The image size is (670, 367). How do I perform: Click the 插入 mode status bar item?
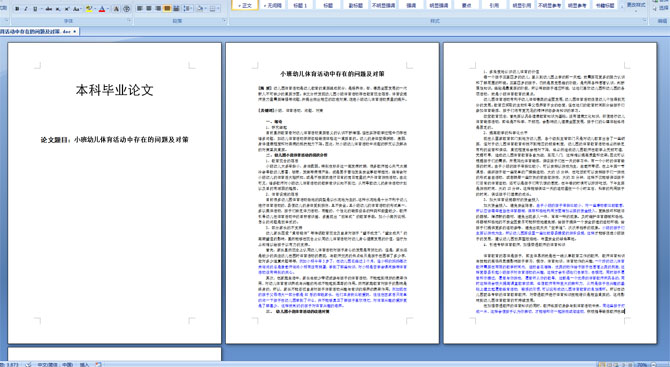(x=84, y=364)
